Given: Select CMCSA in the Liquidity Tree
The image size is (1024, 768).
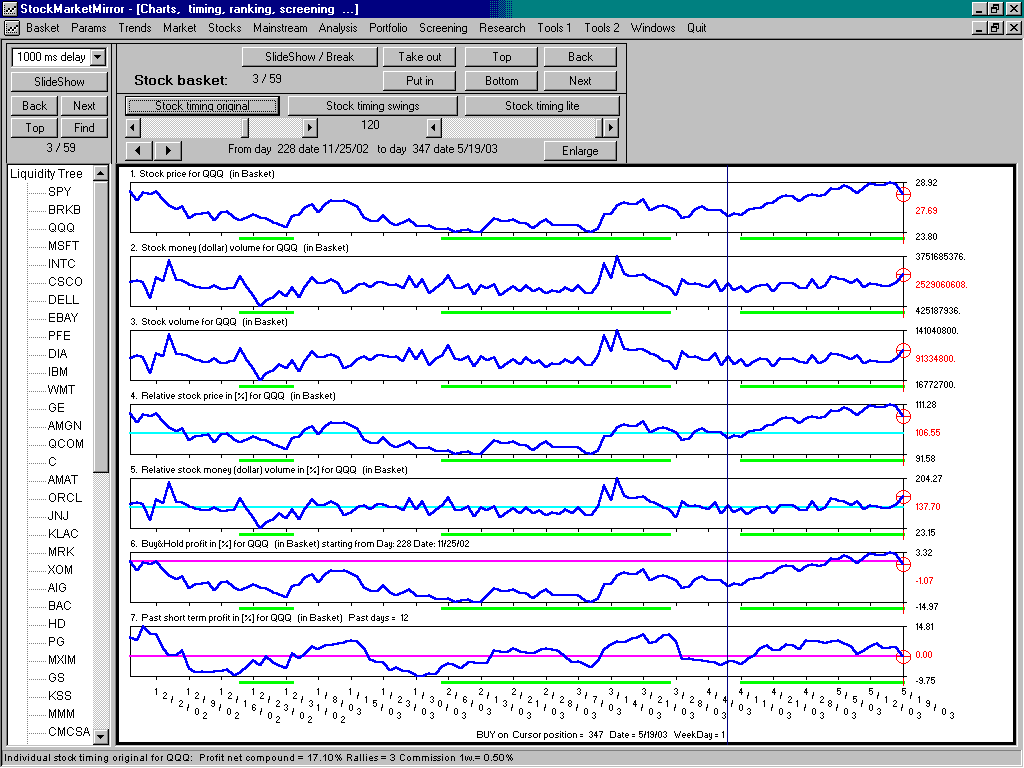Looking at the screenshot, I should coord(69,732).
